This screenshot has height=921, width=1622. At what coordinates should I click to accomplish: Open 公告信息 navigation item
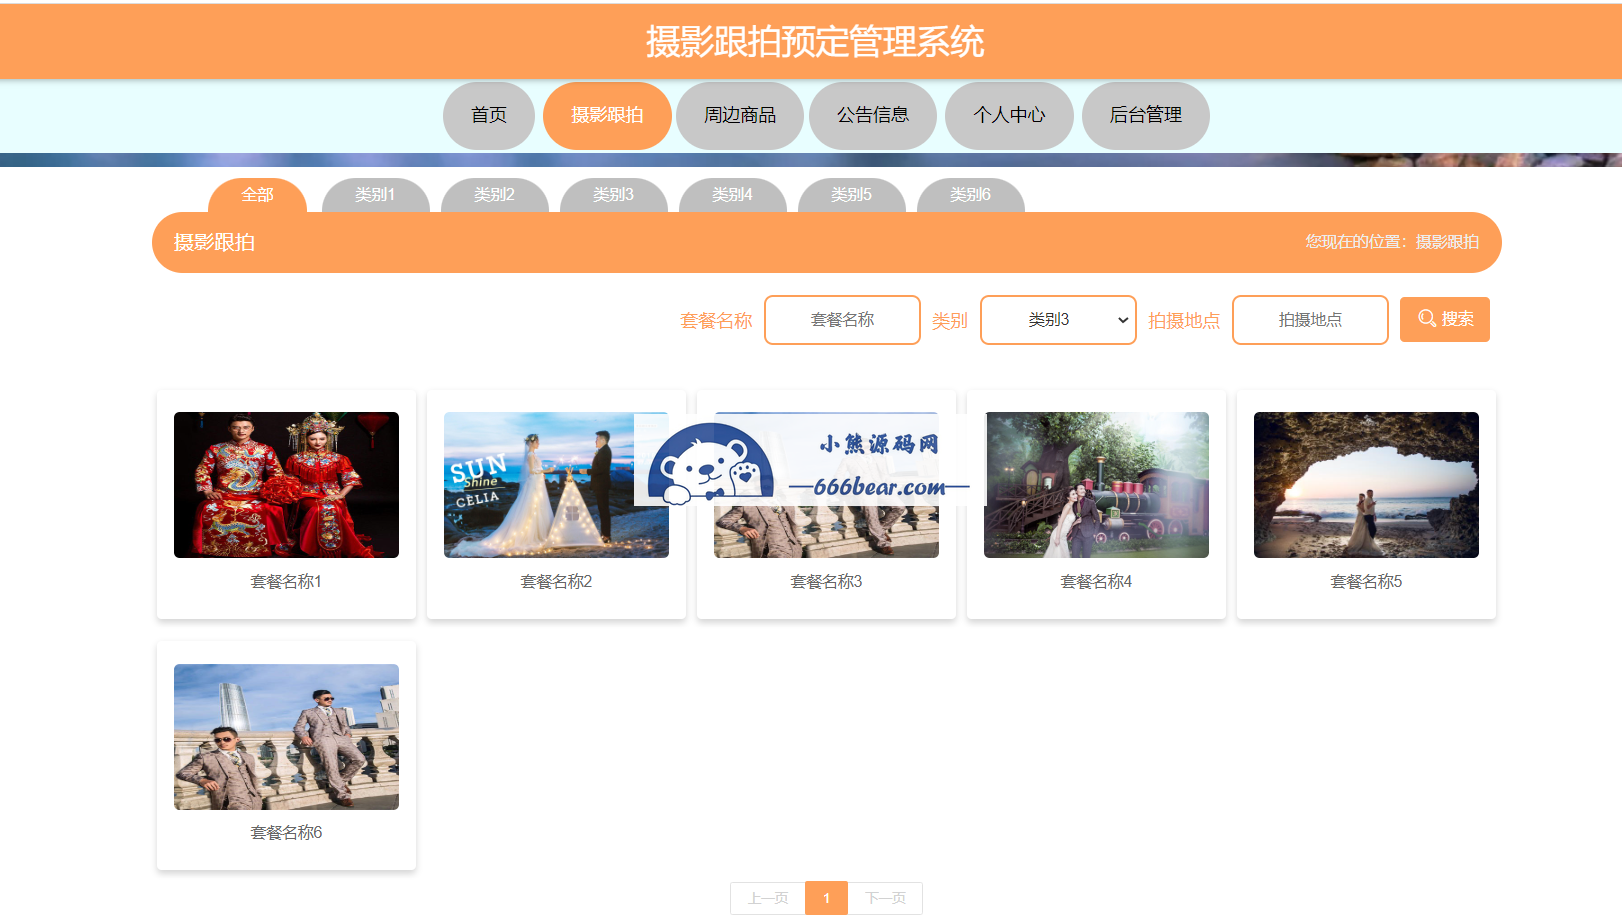pos(873,116)
